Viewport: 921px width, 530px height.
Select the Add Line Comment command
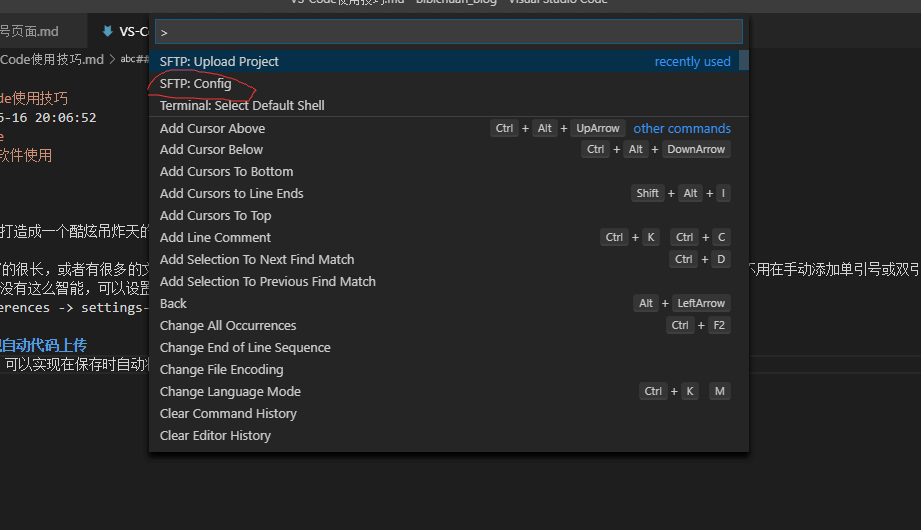215,238
